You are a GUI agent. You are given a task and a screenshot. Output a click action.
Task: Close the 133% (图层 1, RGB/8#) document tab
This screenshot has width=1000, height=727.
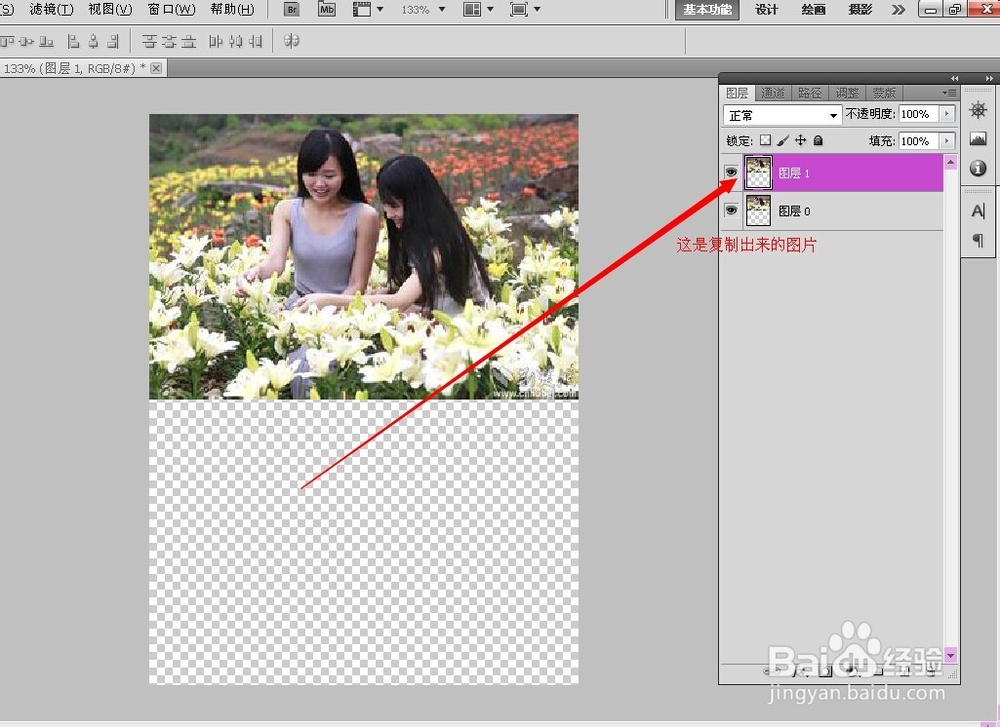point(156,68)
